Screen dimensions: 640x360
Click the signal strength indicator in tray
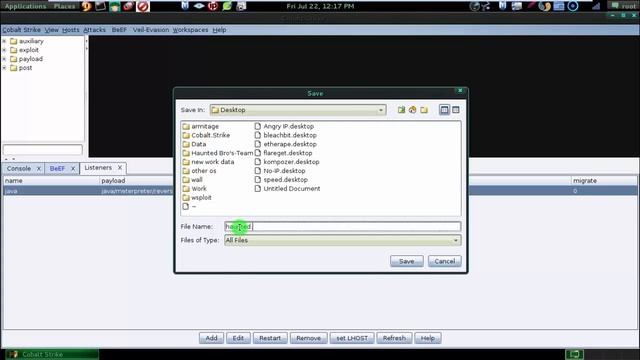[596, 6]
